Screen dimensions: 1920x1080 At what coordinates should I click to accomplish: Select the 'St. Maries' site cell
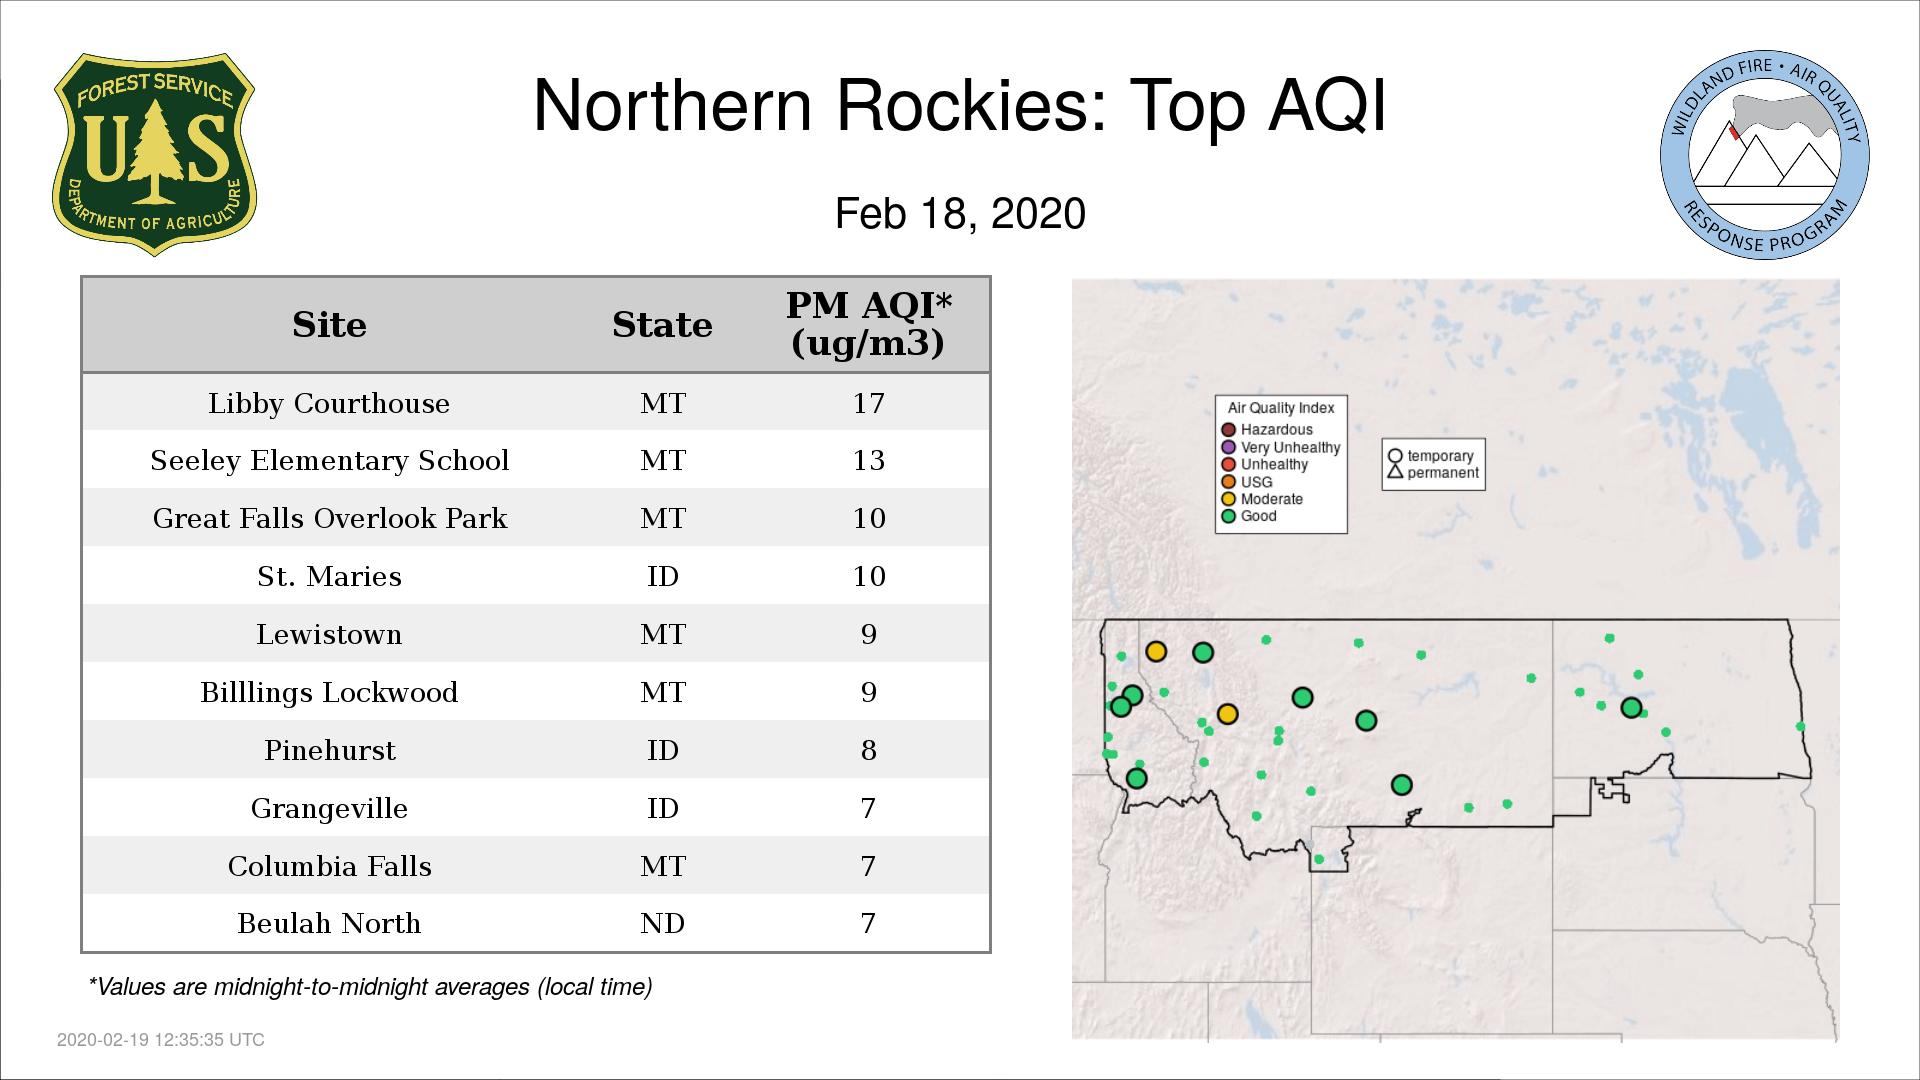coord(329,577)
